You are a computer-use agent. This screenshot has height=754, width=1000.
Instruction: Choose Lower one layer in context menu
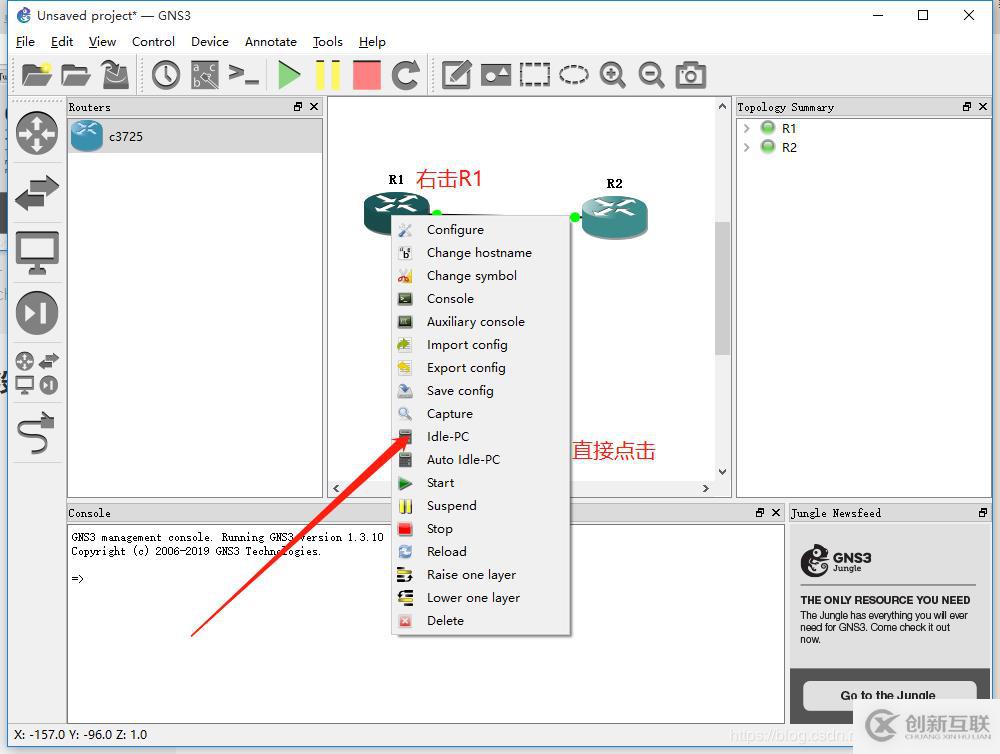point(481,598)
